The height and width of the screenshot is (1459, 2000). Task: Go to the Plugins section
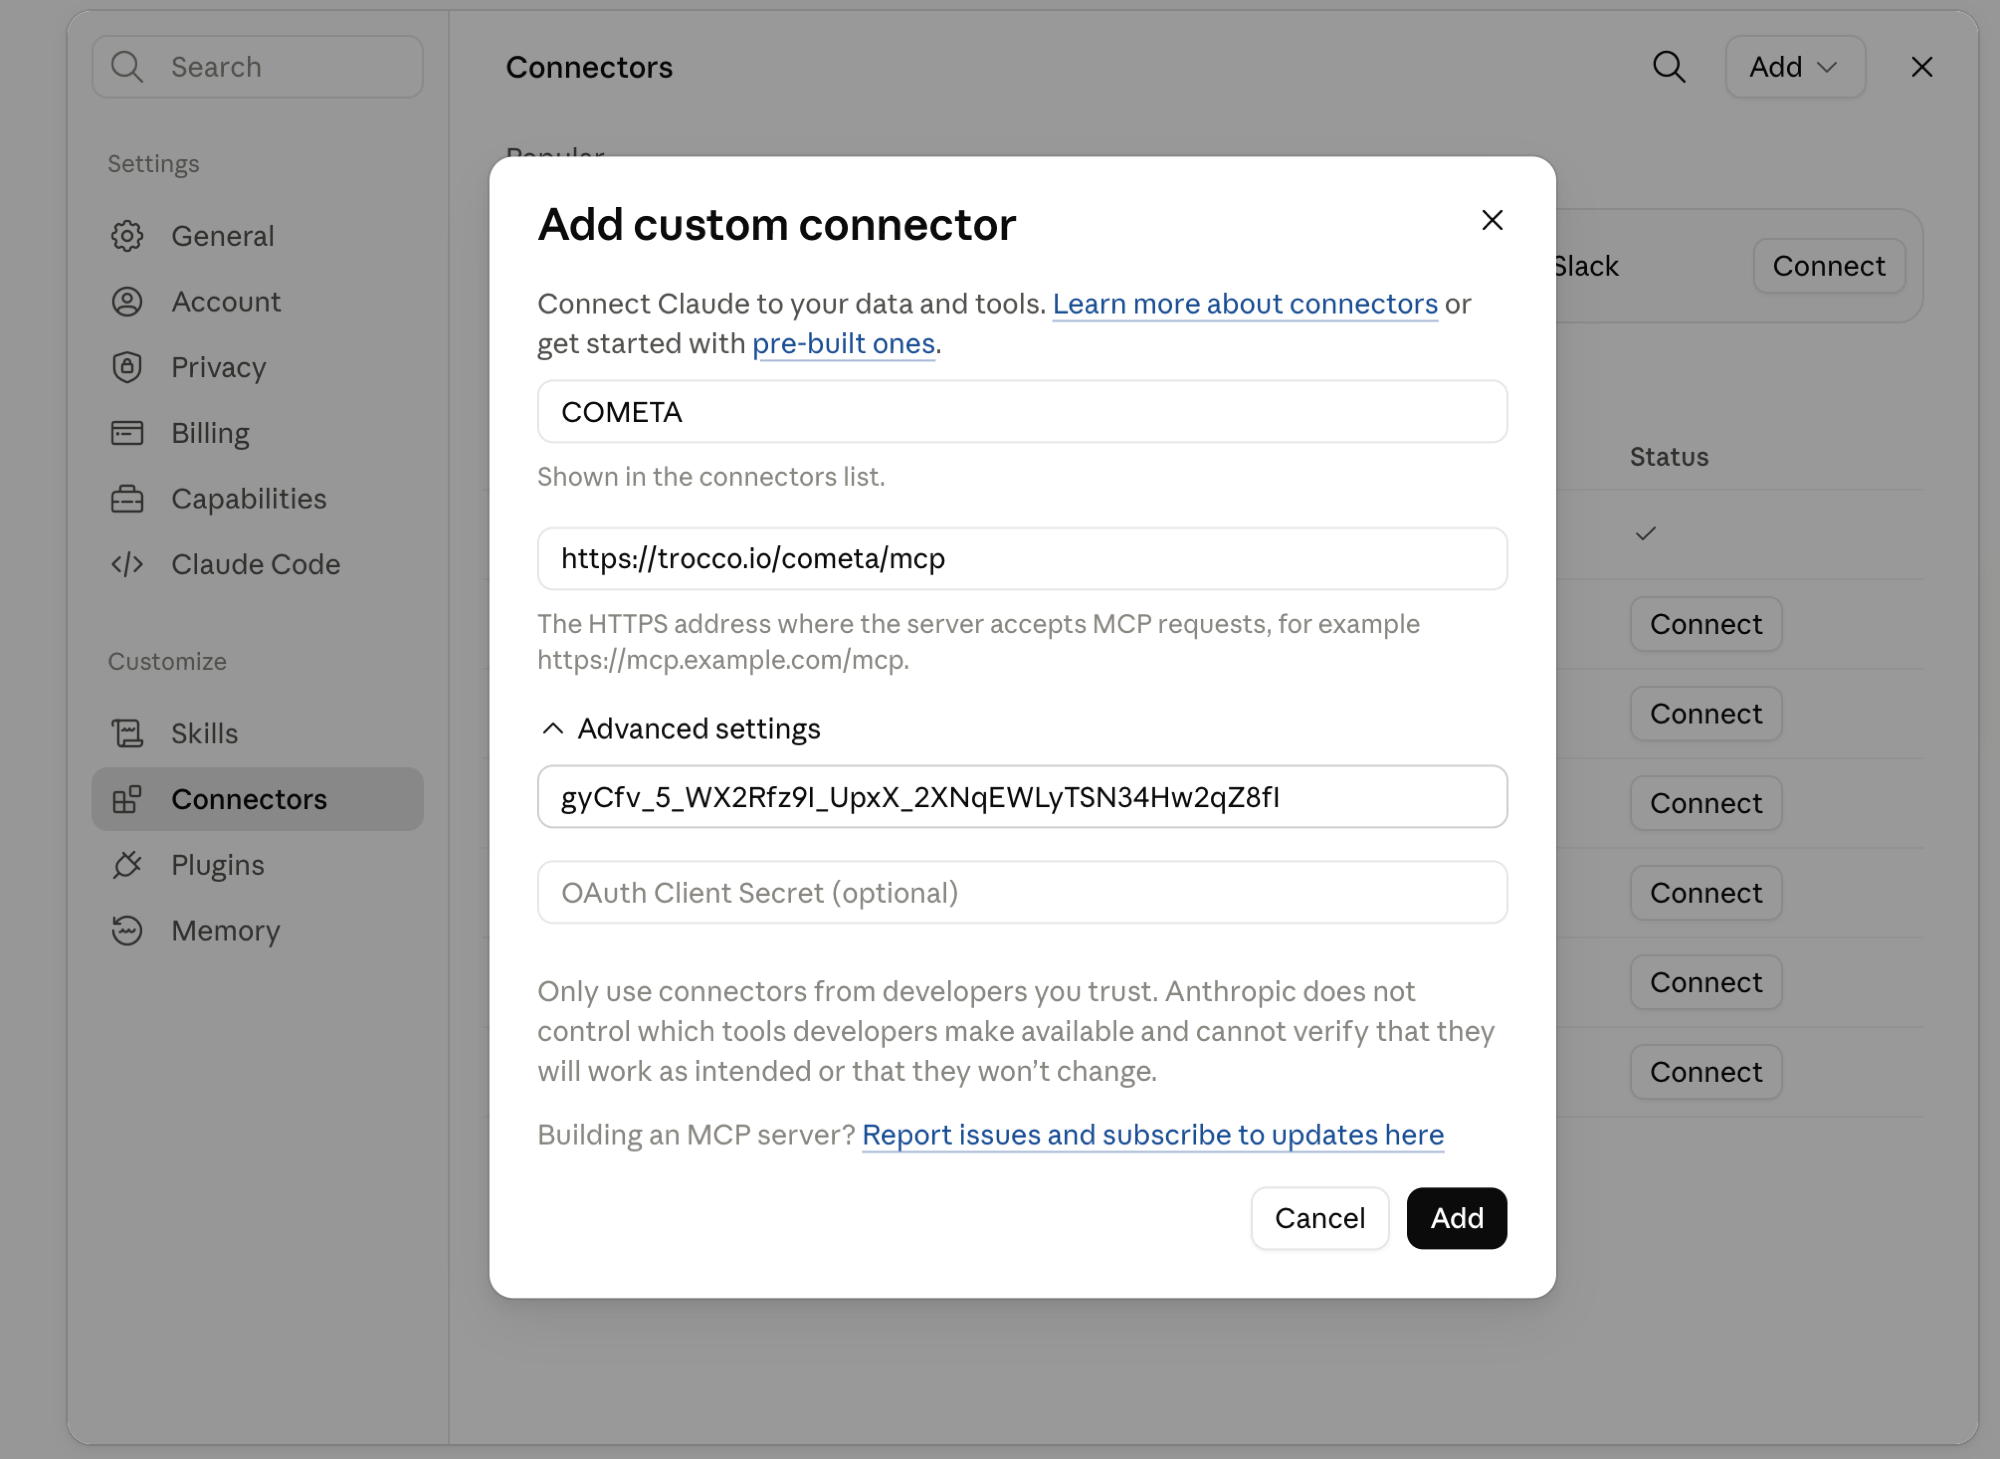tap(258, 865)
